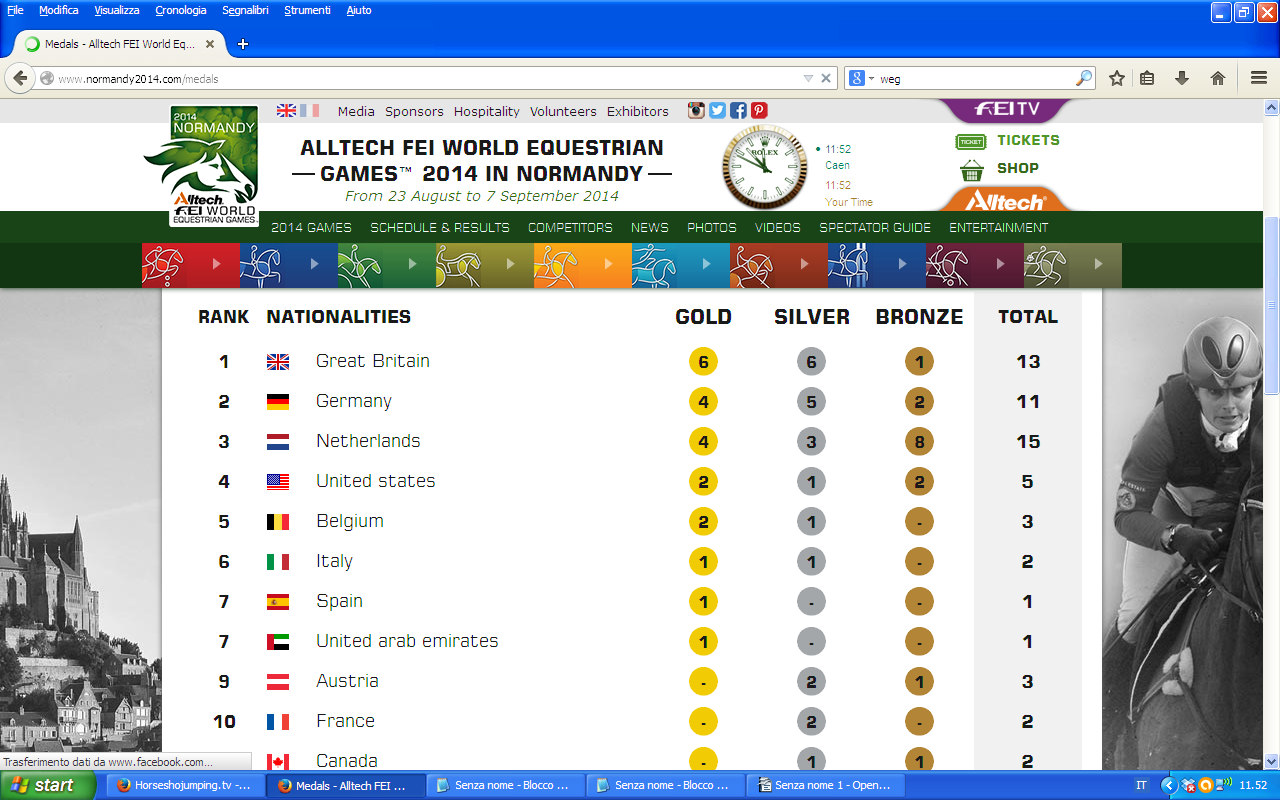
Task: Open the NEWS nav item
Action: pyautogui.click(x=650, y=228)
